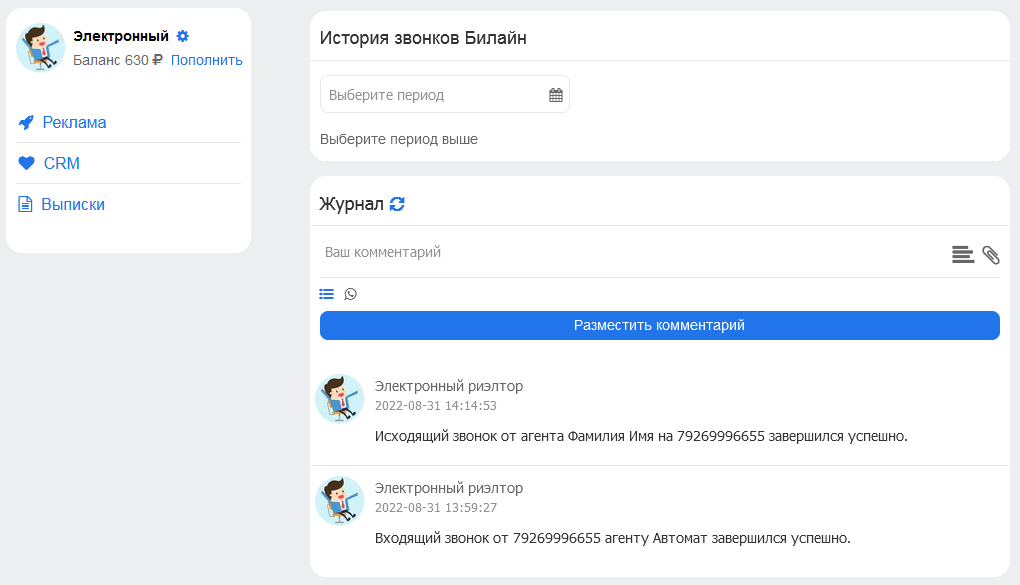1020x585 pixels.
Task: Click the heart icon beside CRM
Action: click(x=26, y=163)
